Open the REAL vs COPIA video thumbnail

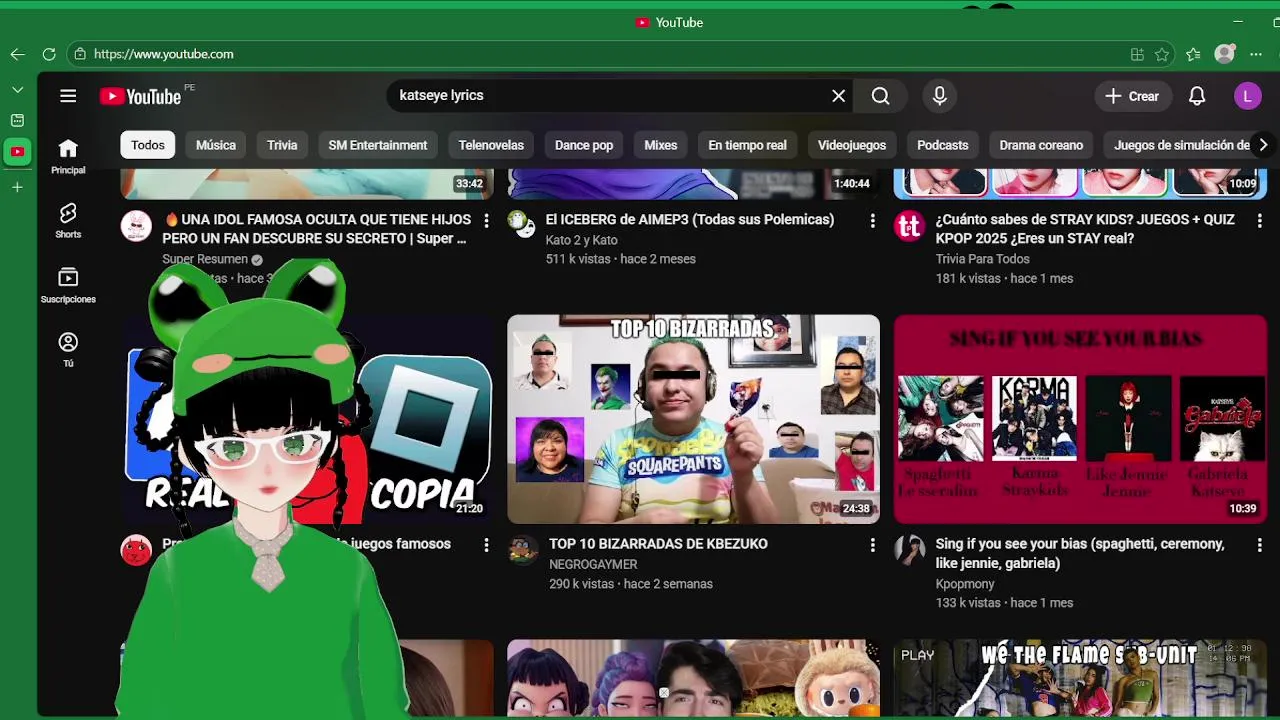pyautogui.click(x=307, y=419)
